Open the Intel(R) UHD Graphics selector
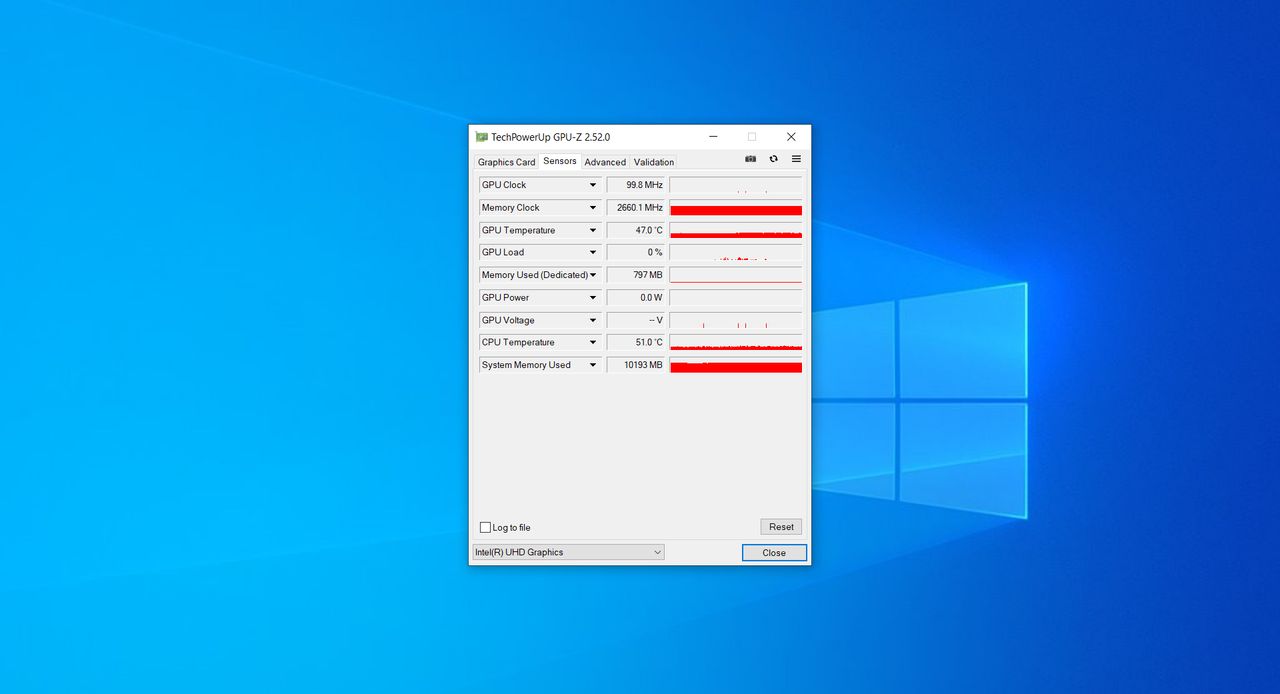This screenshot has height=694, width=1280. point(568,552)
